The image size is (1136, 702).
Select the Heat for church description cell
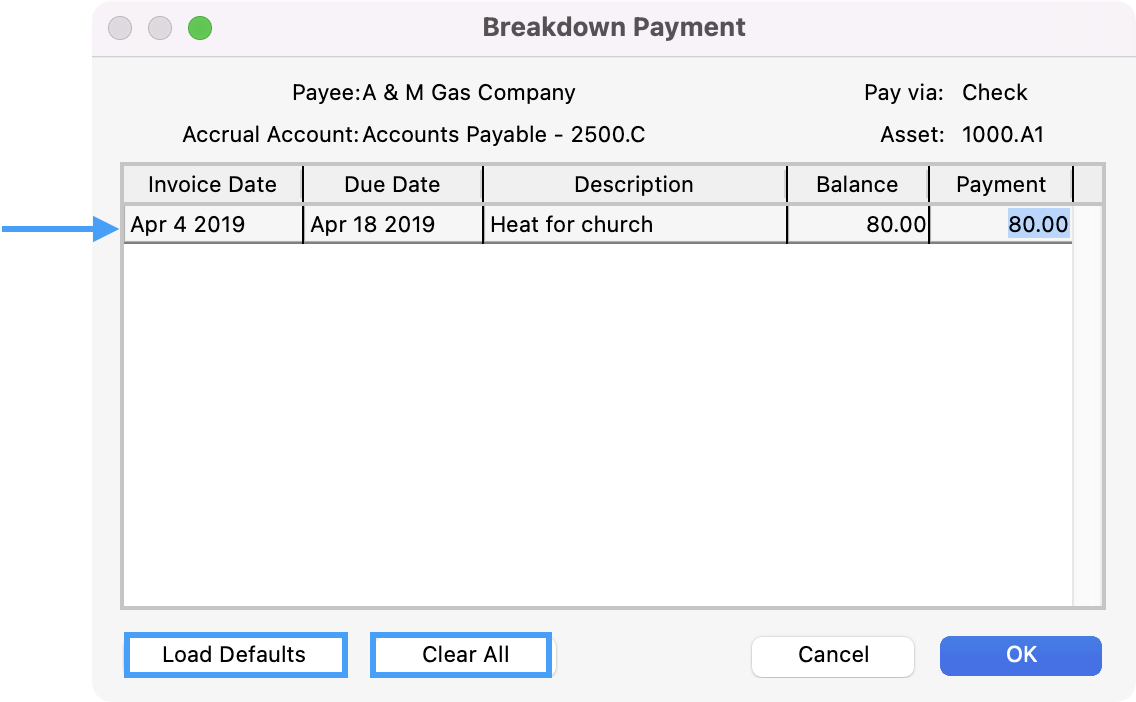click(634, 225)
